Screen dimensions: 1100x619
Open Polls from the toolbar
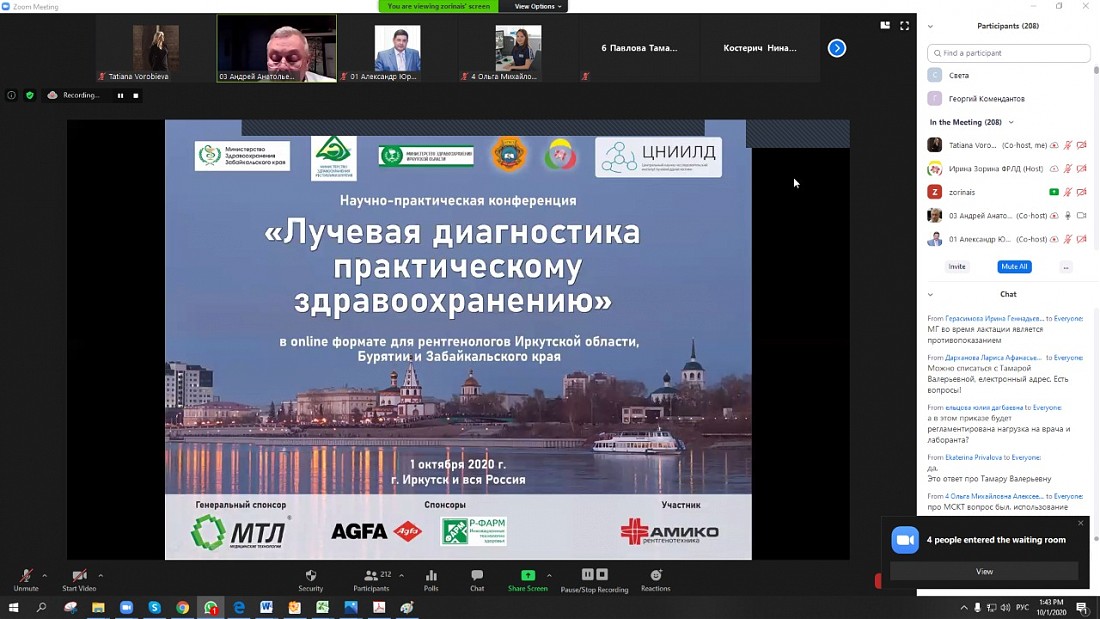pos(431,580)
